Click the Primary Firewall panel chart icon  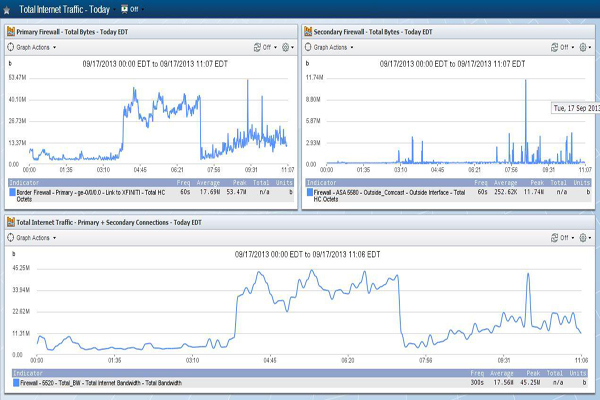[x=10, y=32]
